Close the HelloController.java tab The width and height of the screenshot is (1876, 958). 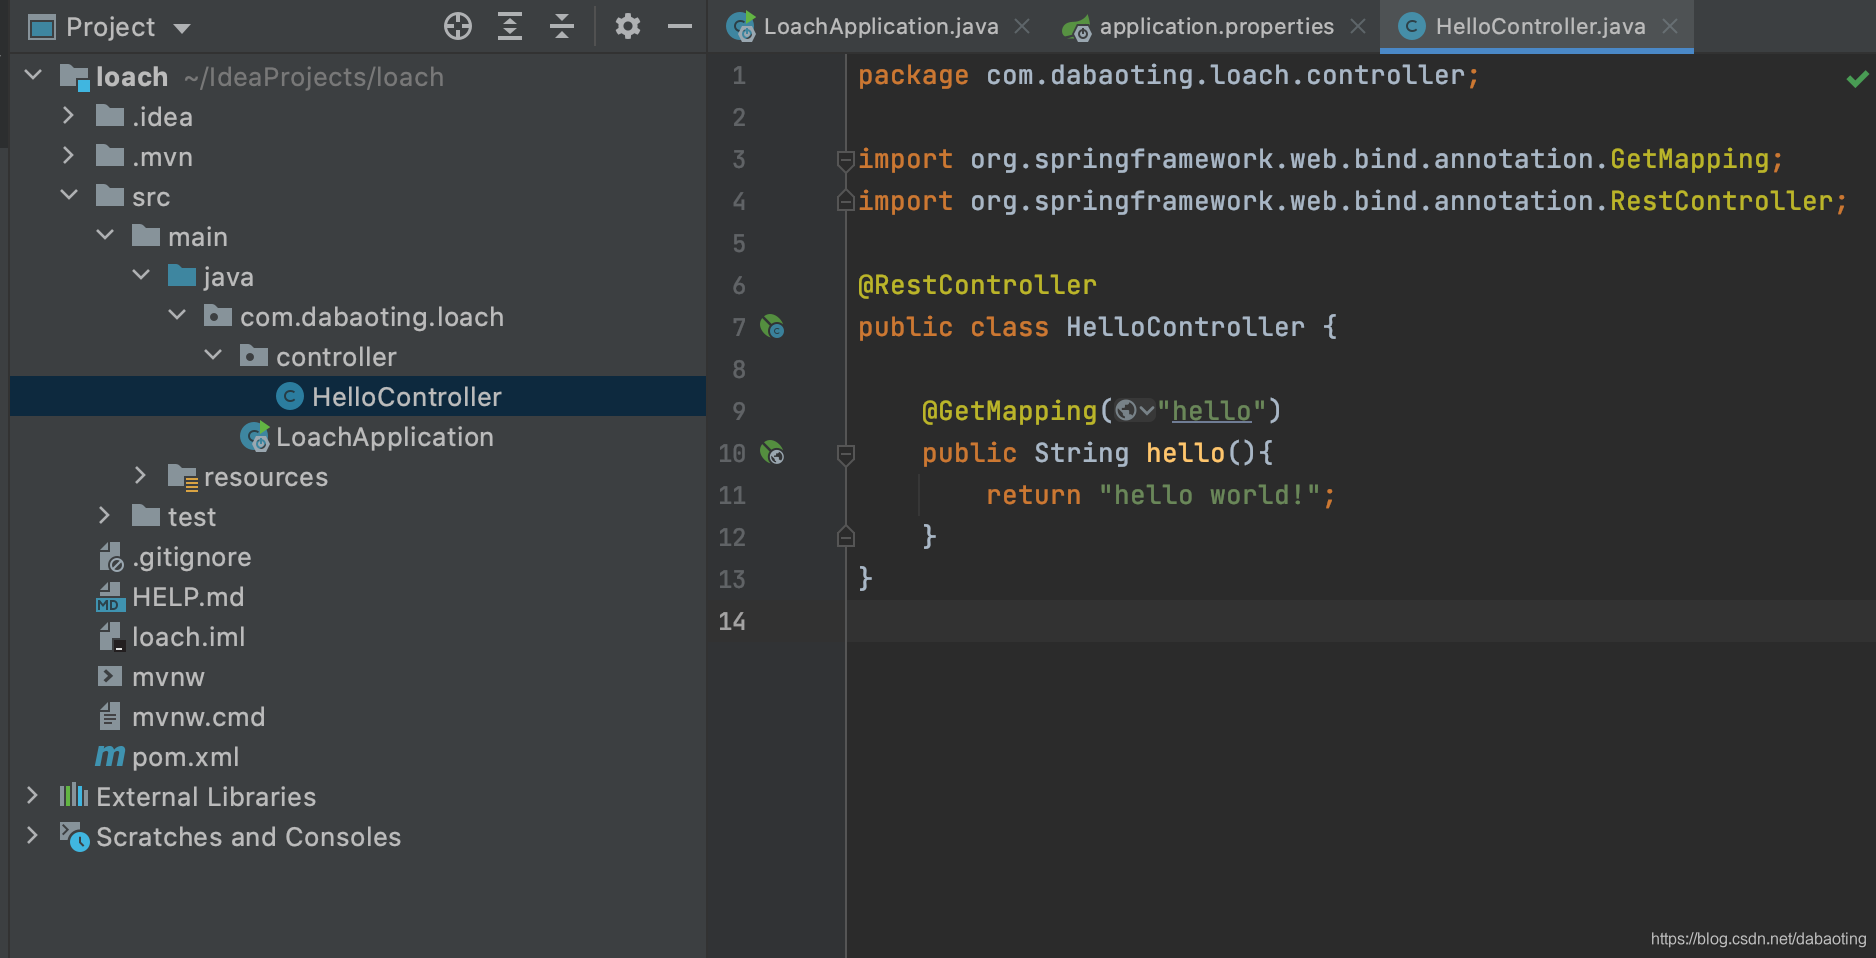pos(1670,26)
